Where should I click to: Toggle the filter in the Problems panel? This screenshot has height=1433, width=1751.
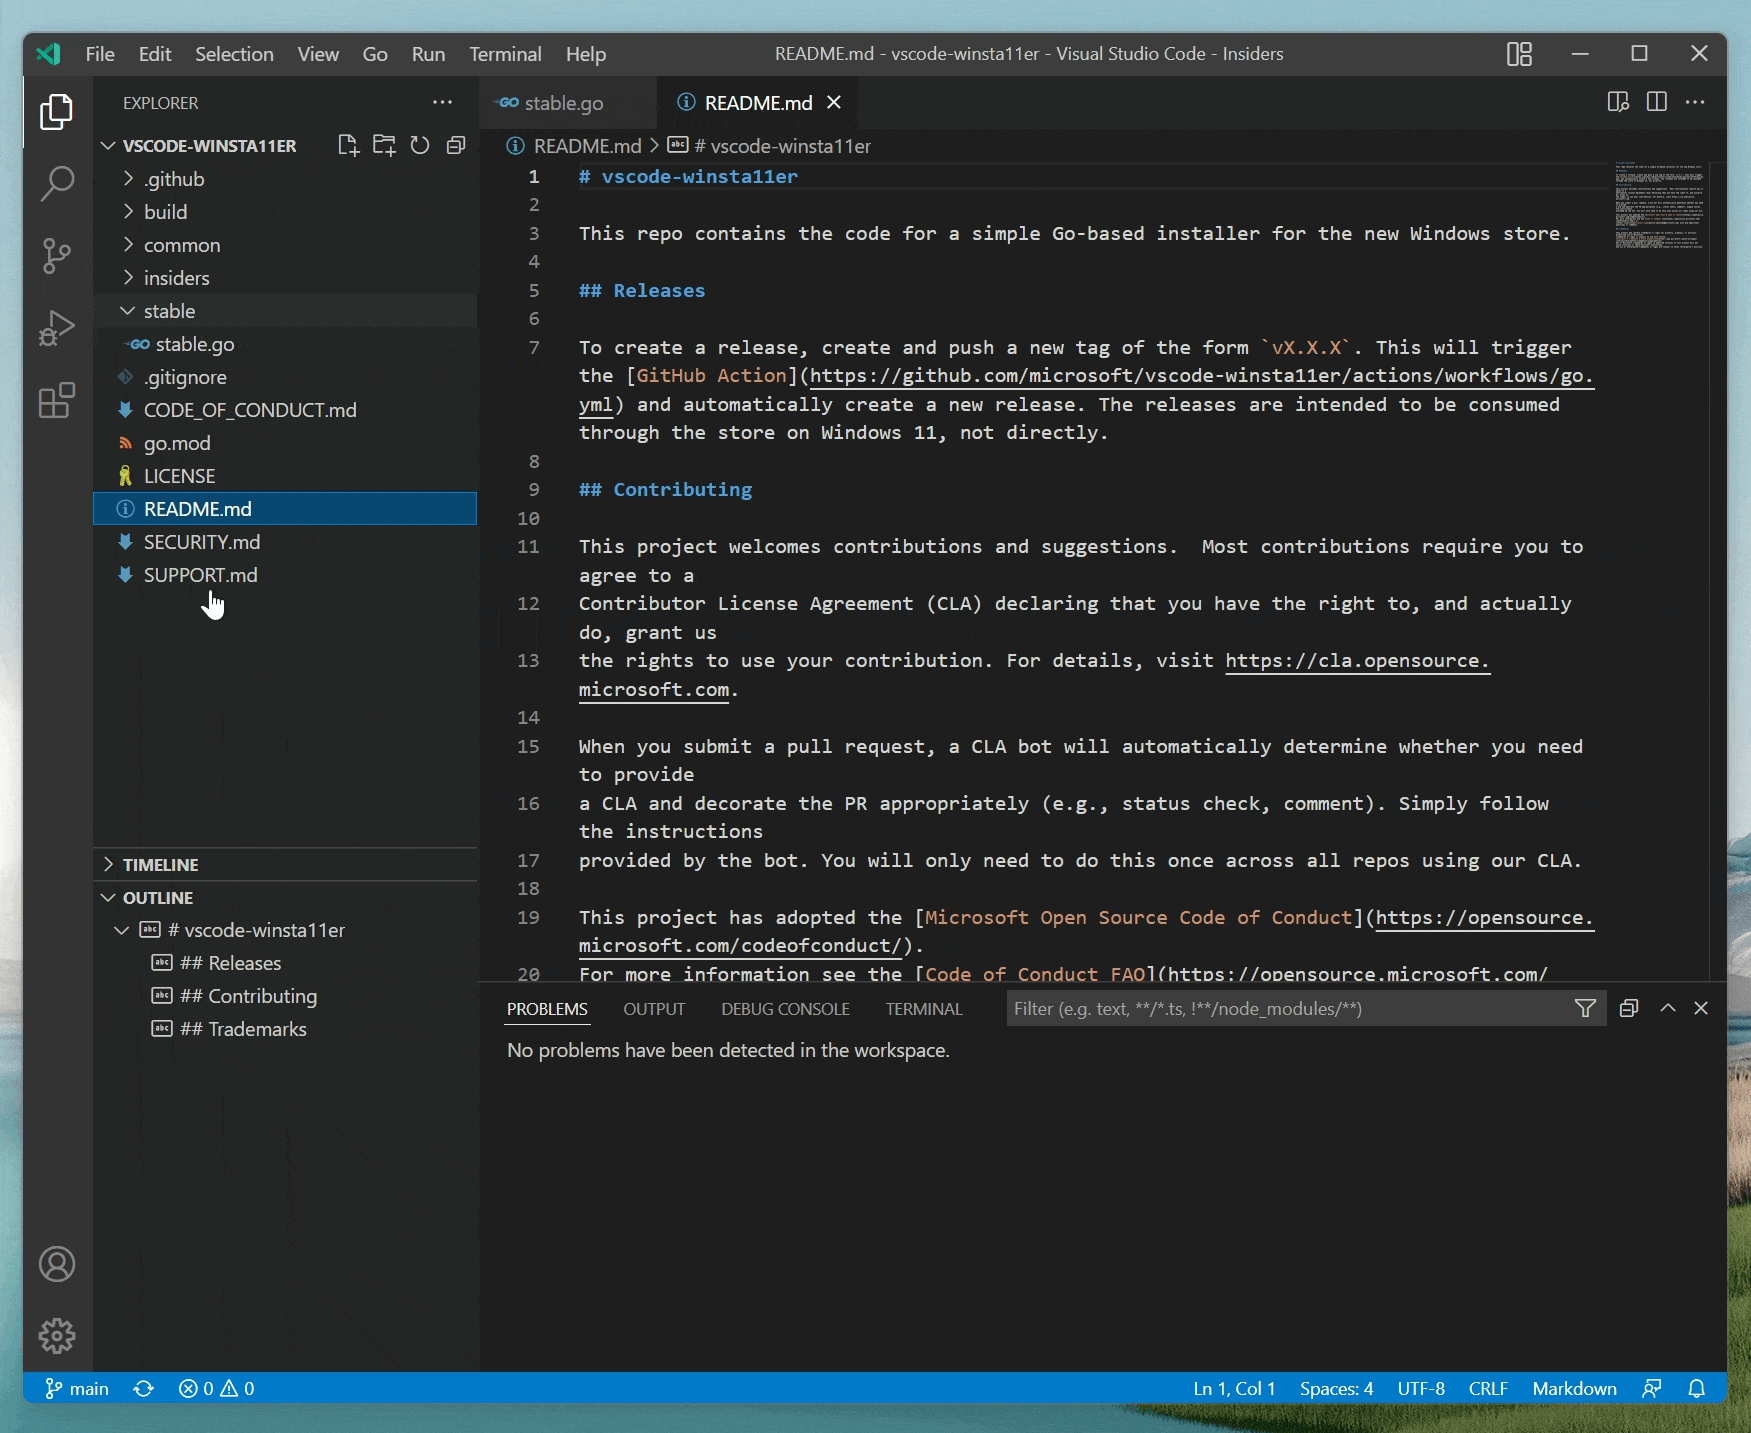pyautogui.click(x=1586, y=1008)
